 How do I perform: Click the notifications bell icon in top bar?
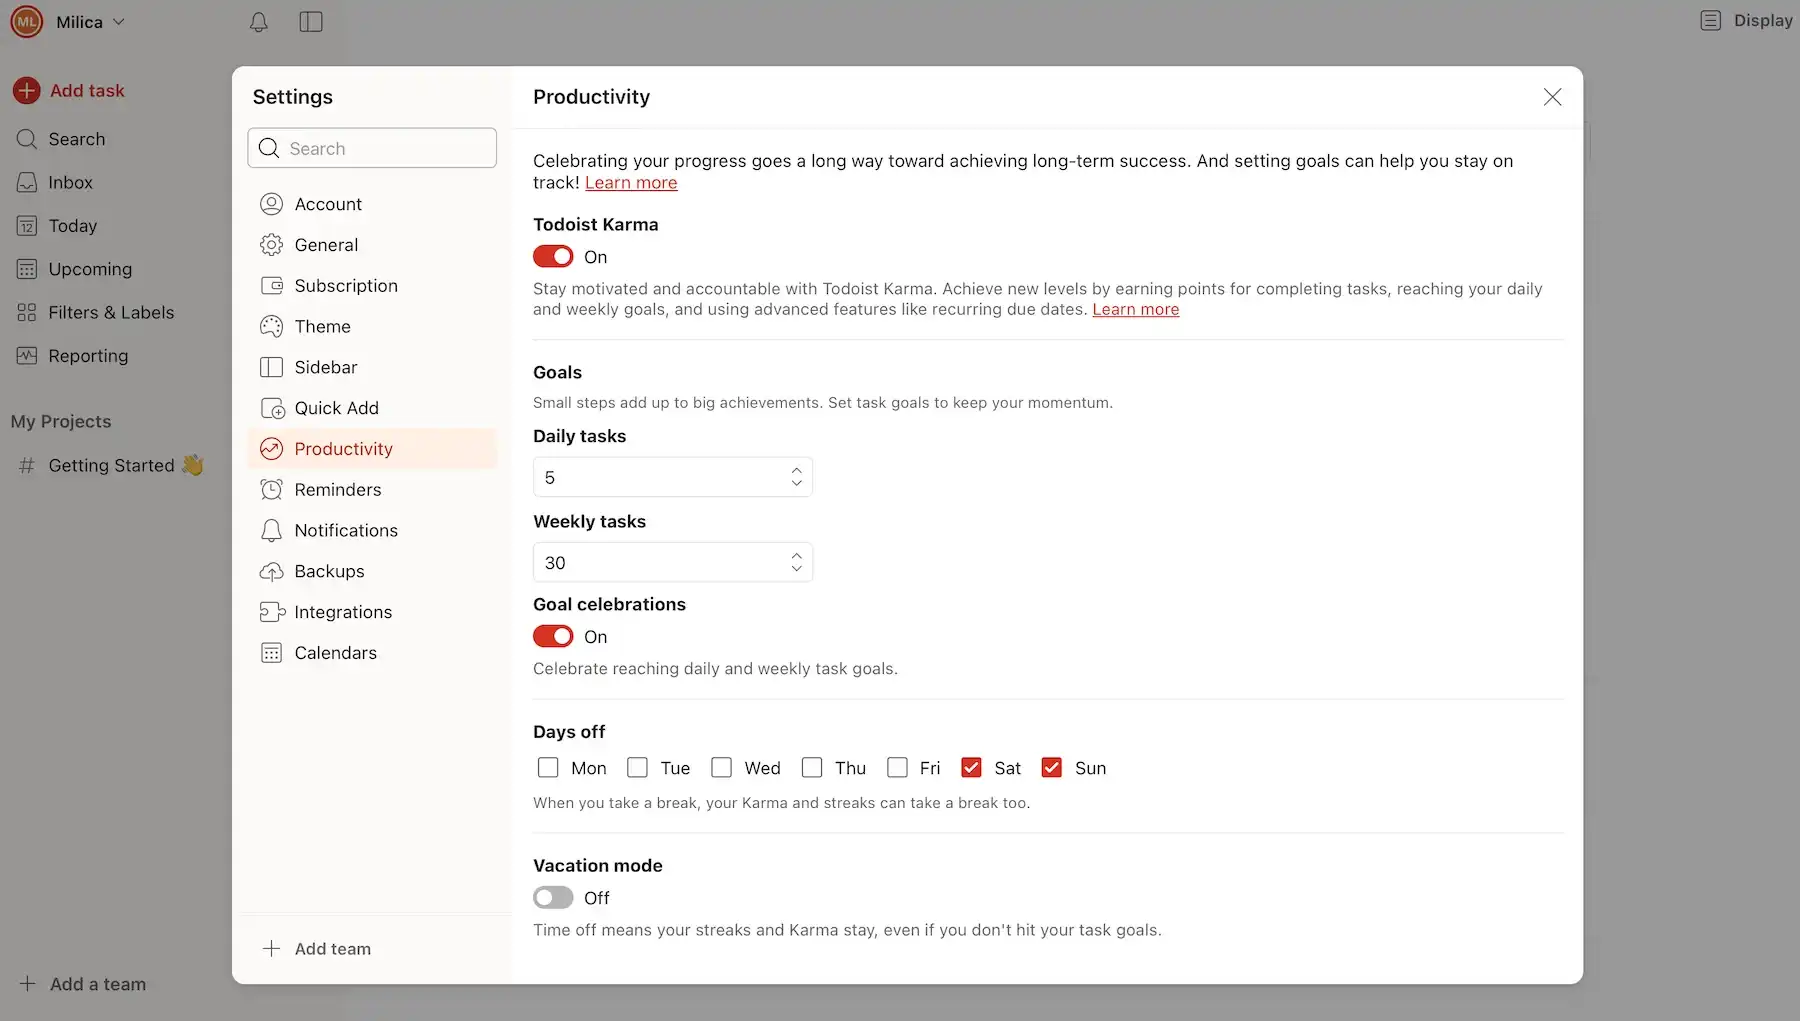259,22
